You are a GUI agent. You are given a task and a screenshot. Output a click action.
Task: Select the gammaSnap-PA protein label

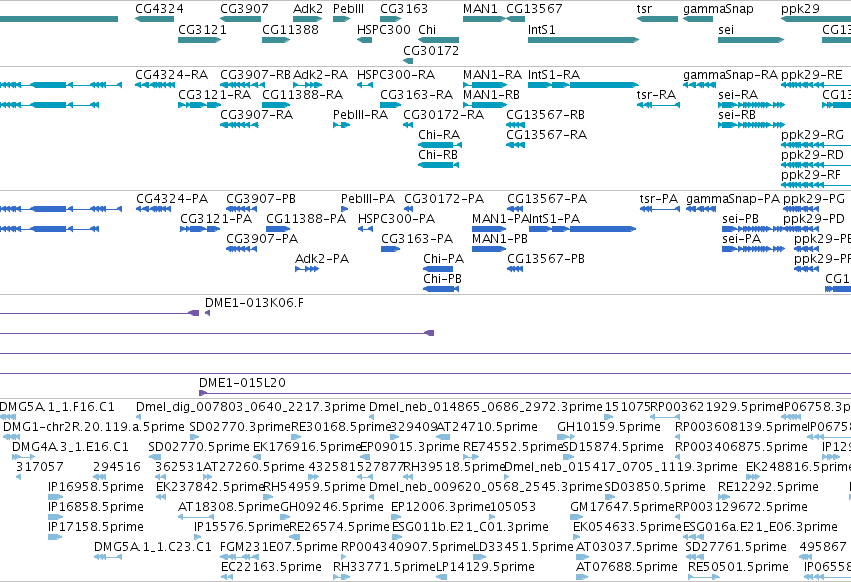click(x=733, y=199)
